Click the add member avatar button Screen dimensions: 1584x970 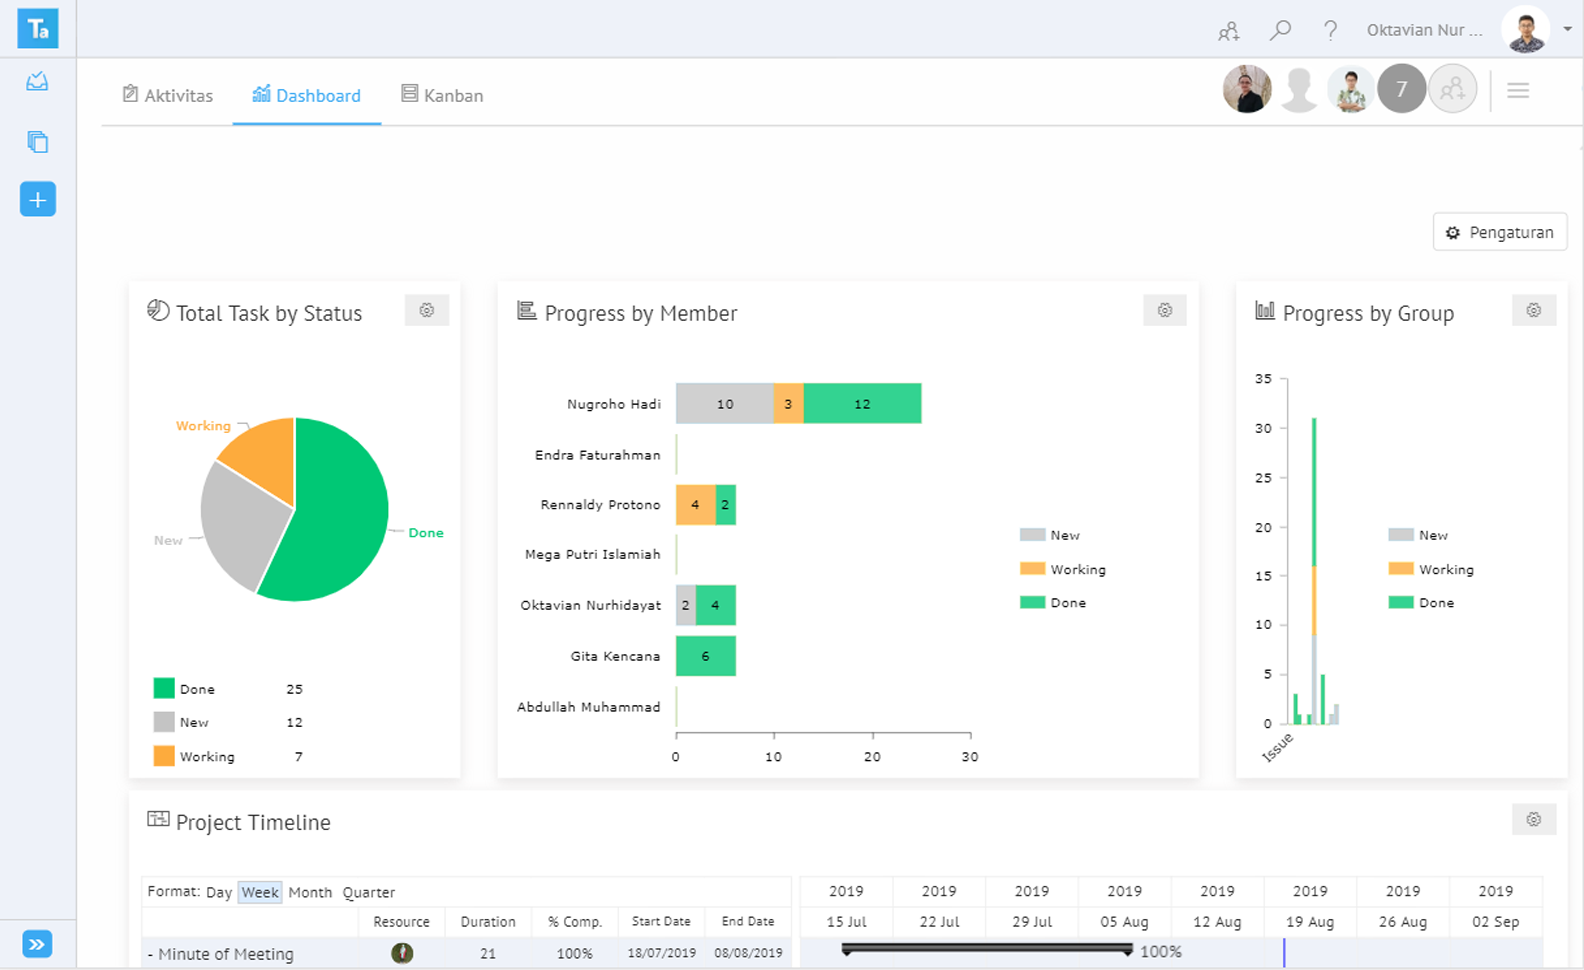pyautogui.click(x=1452, y=90)
